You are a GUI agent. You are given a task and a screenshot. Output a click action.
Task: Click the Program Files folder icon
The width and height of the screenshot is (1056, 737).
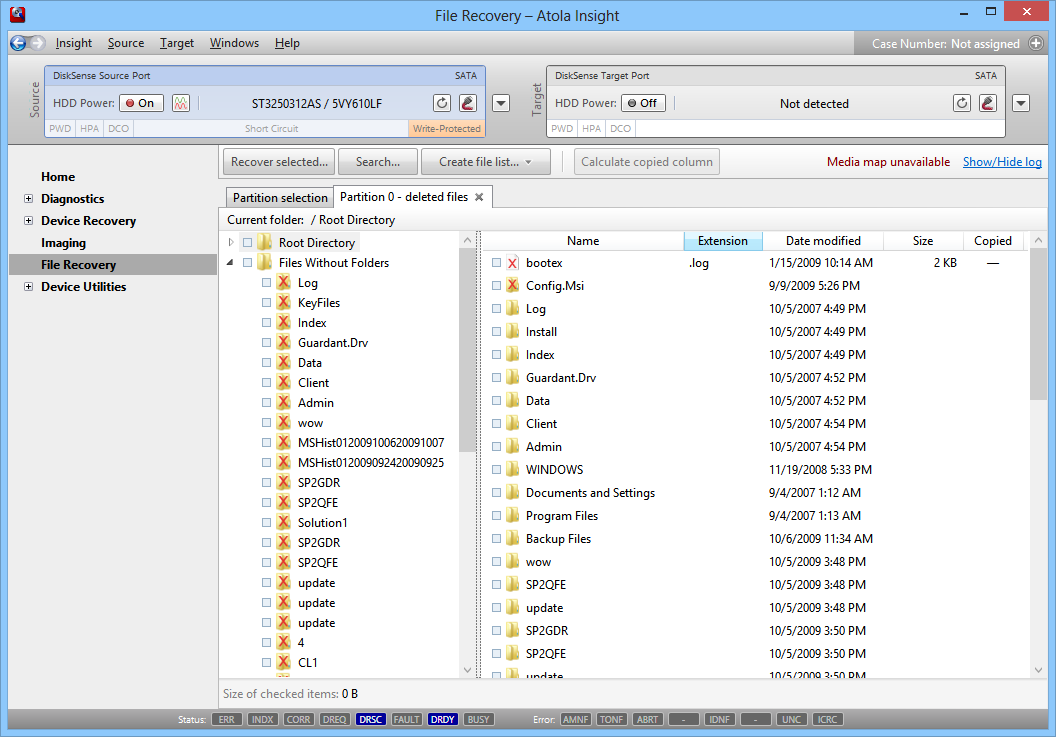coord(513,515)
